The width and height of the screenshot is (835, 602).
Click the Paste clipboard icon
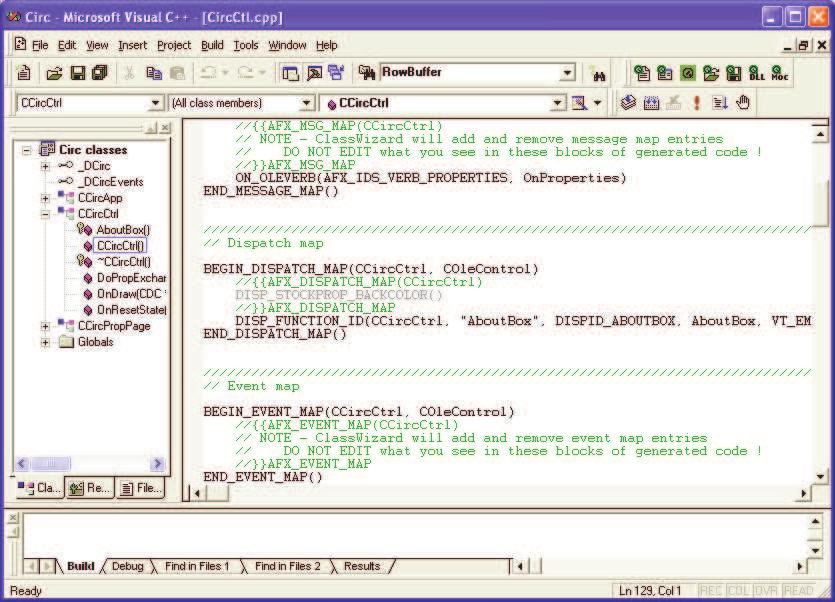click(177, 73)
